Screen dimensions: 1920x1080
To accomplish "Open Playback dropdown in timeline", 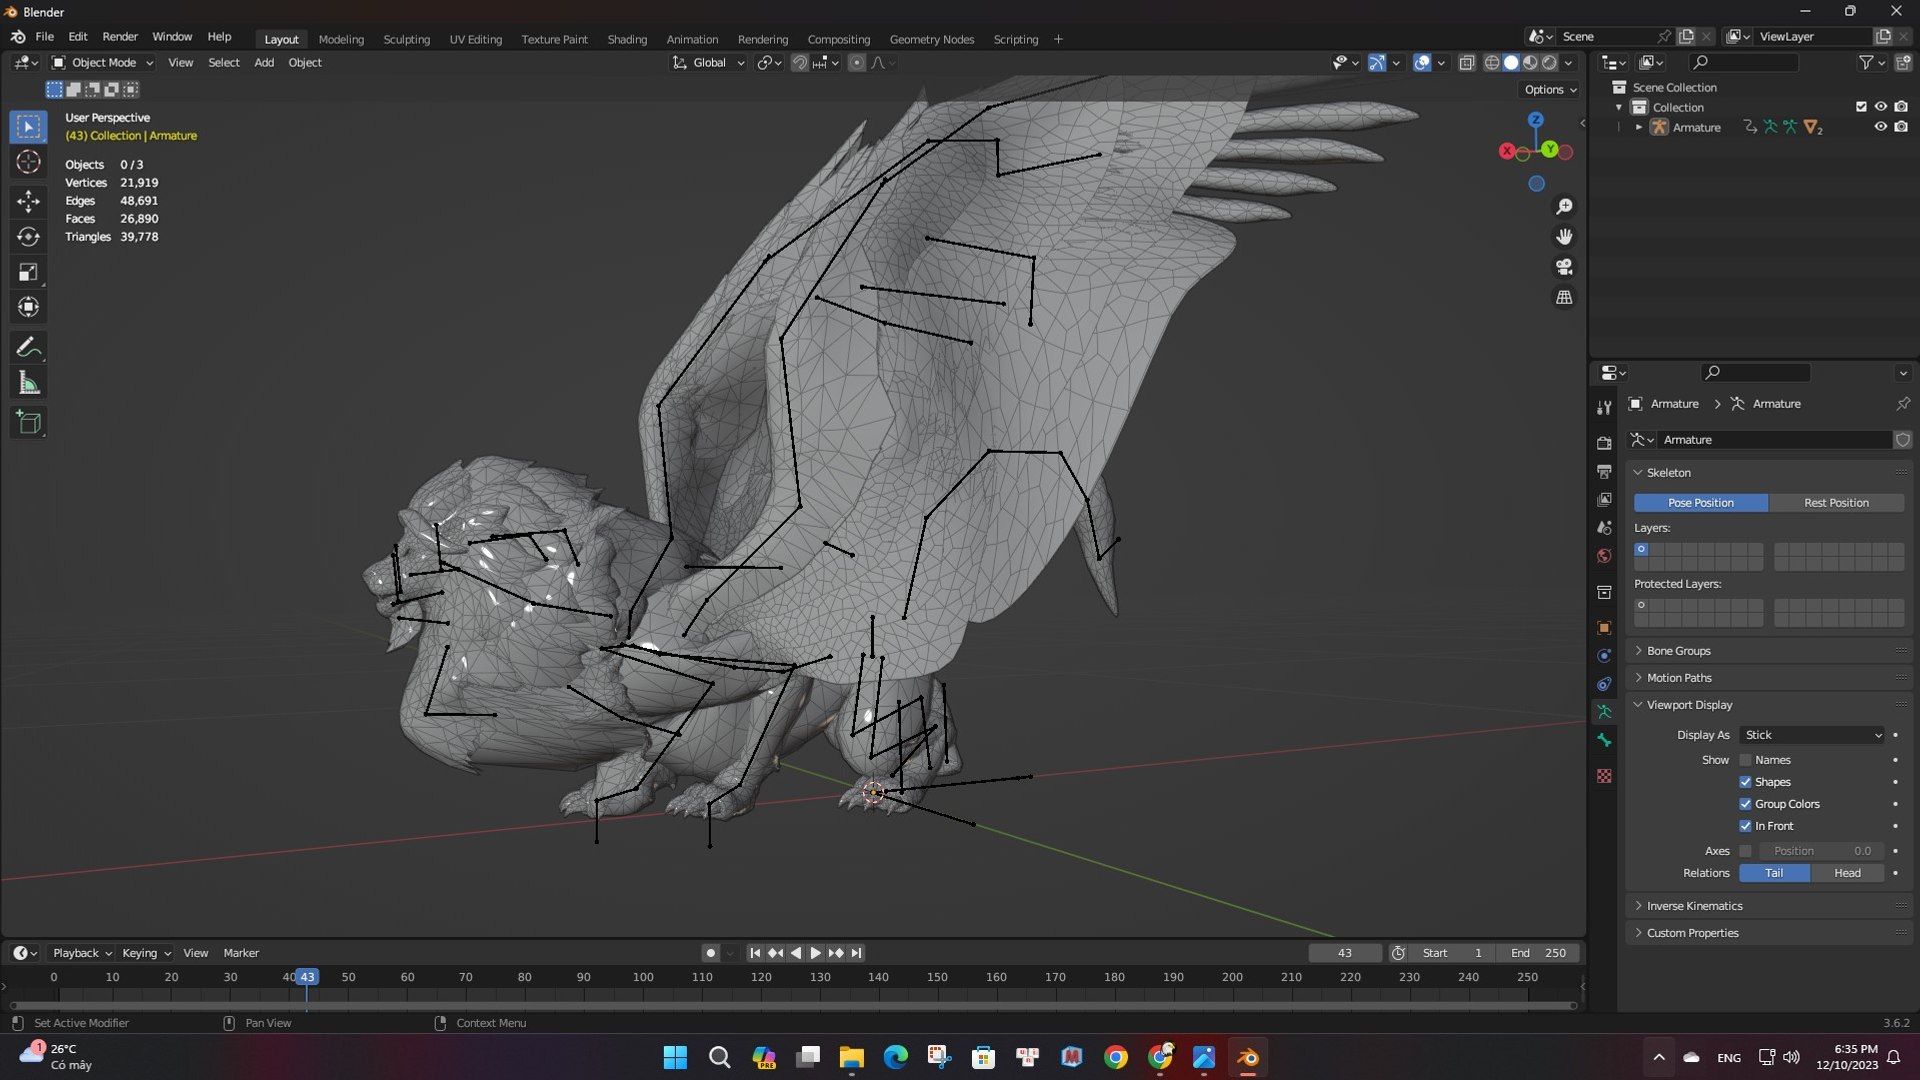I will point(82,953).
